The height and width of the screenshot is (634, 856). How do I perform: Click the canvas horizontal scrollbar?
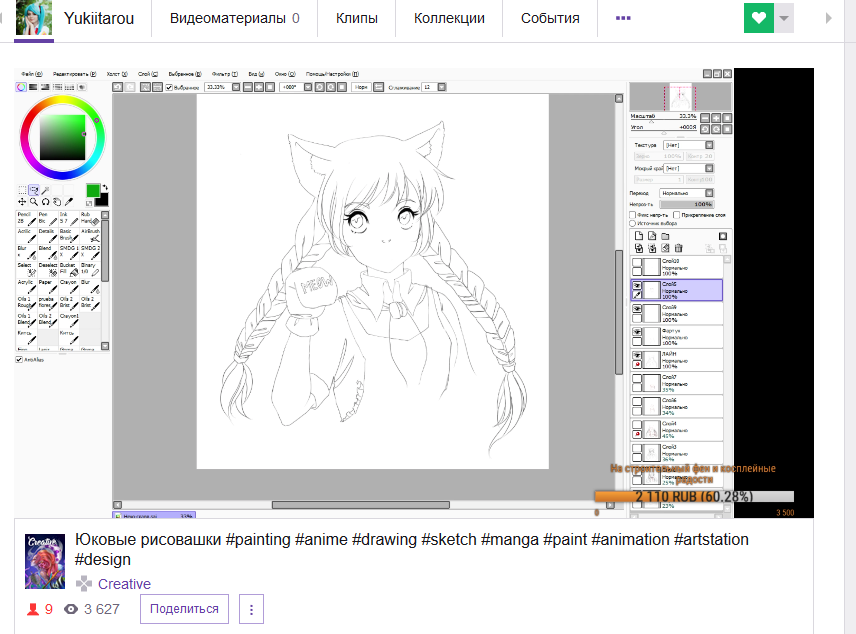[361, 505]
